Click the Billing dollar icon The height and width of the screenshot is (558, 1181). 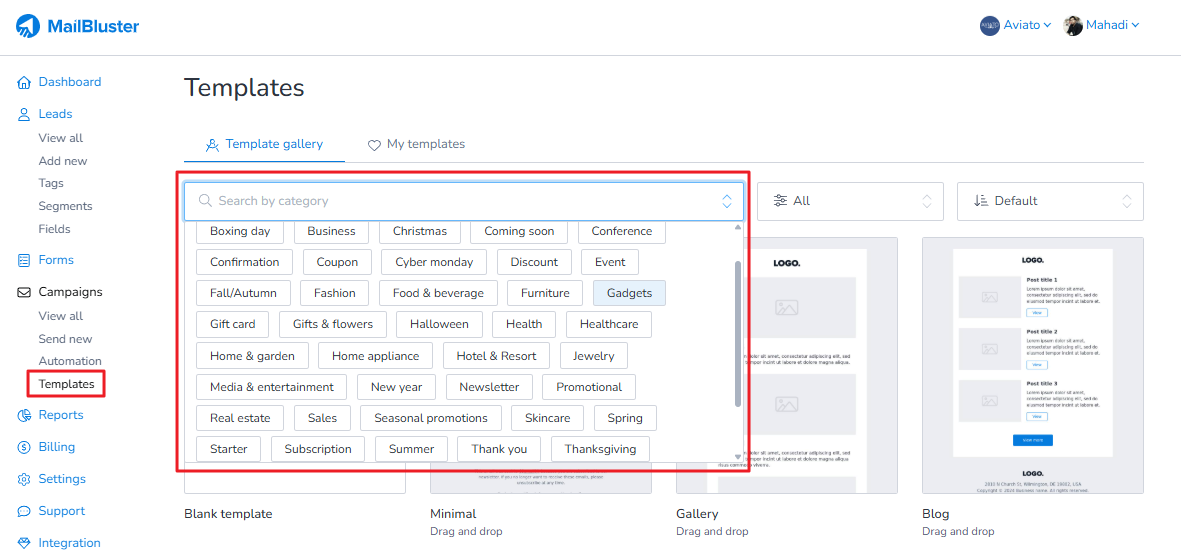pos(25,448)
